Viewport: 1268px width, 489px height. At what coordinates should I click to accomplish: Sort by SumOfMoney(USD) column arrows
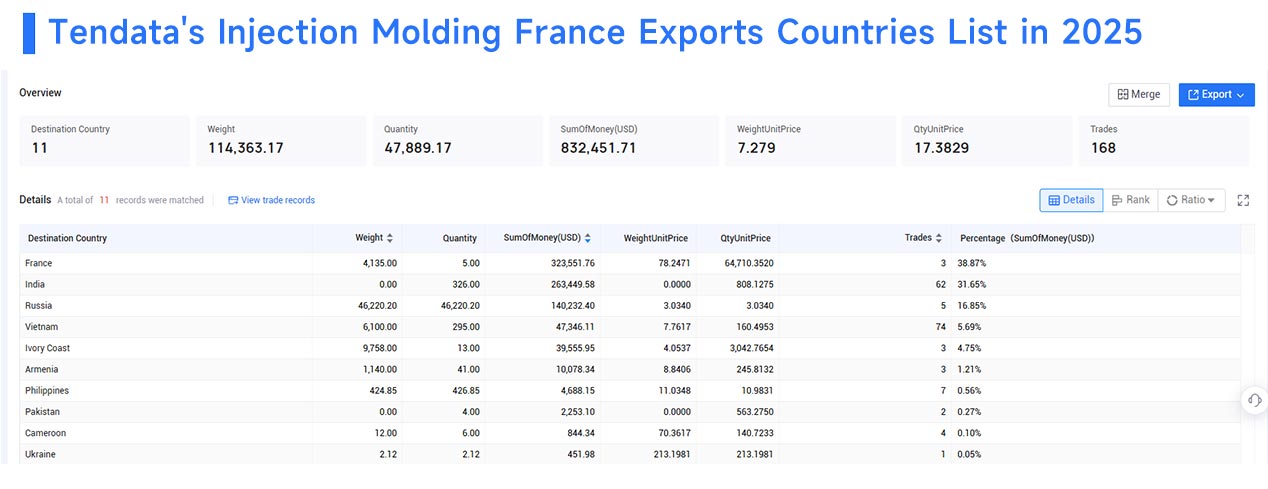588,238
